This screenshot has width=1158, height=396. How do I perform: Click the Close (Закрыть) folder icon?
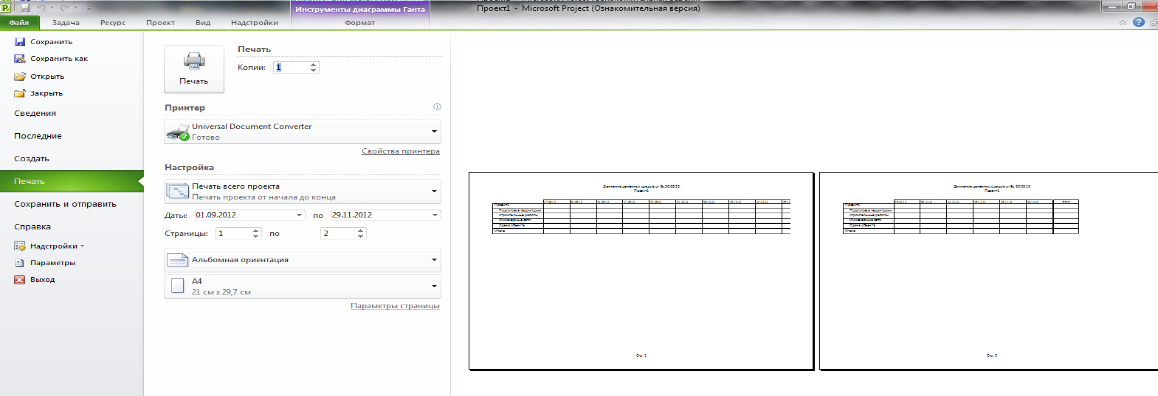(20, 93)
